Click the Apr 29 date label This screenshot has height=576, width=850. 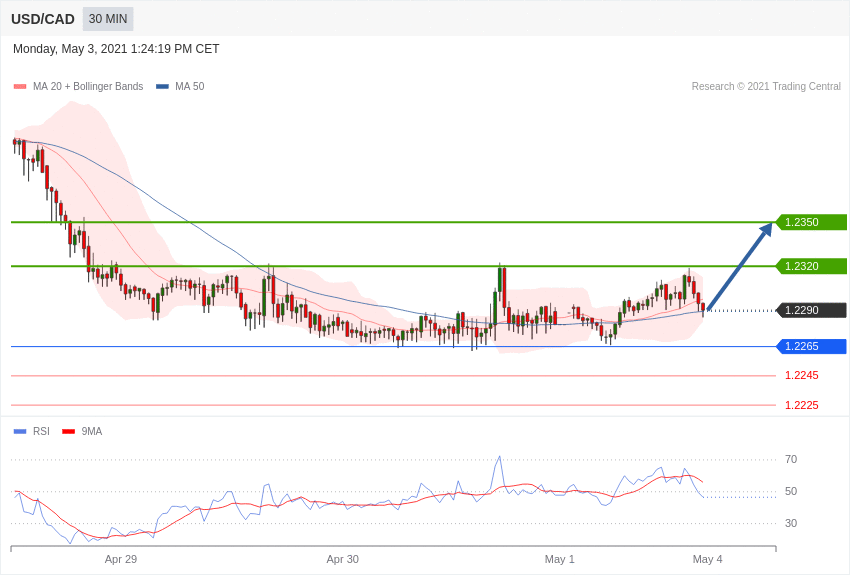coord(121,559)
